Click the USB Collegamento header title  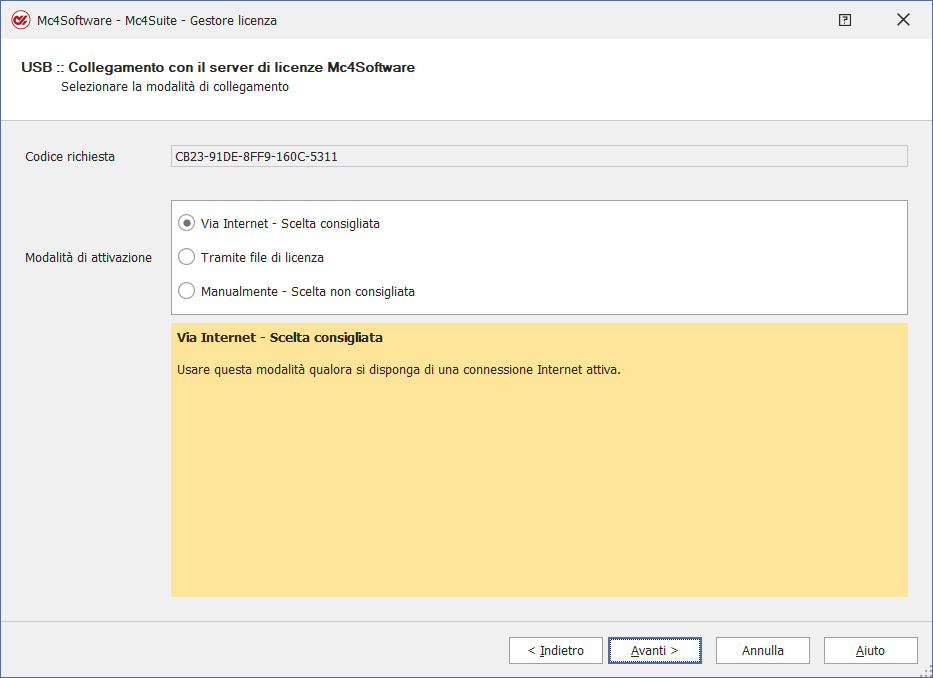coord(218,68)
